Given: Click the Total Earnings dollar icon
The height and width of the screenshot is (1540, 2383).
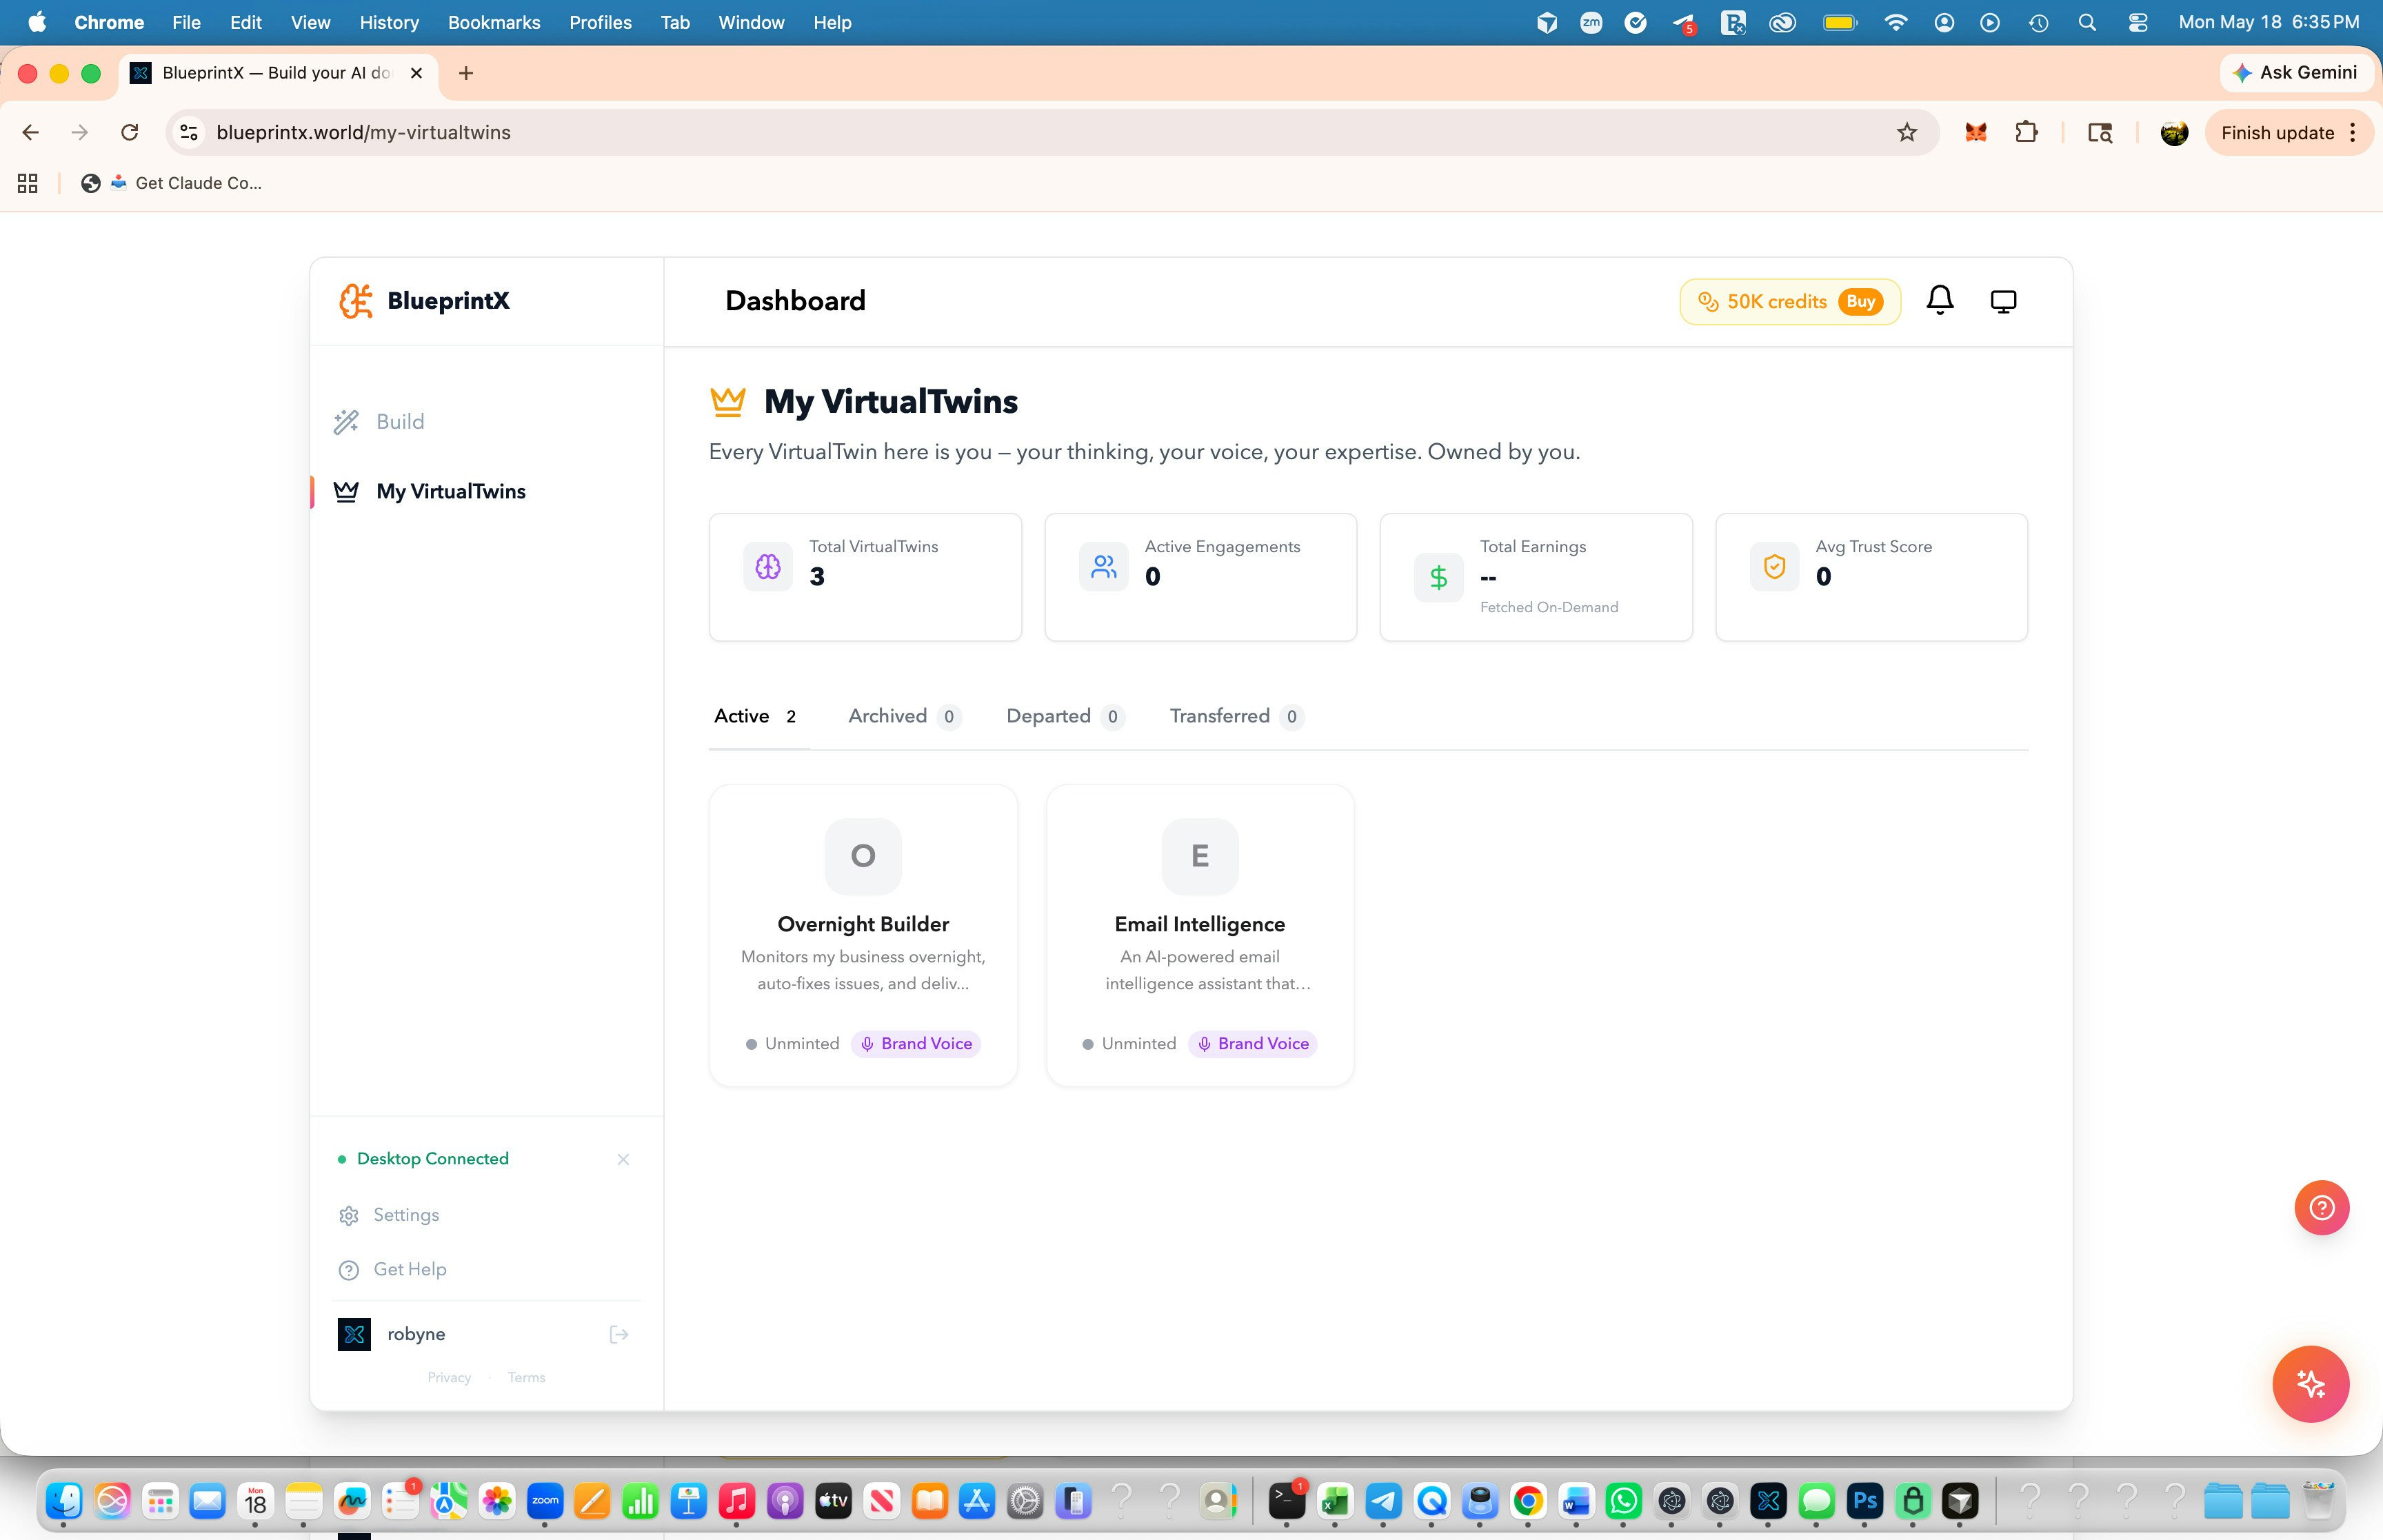Looking at the screenshot, I should point(1438,577).
